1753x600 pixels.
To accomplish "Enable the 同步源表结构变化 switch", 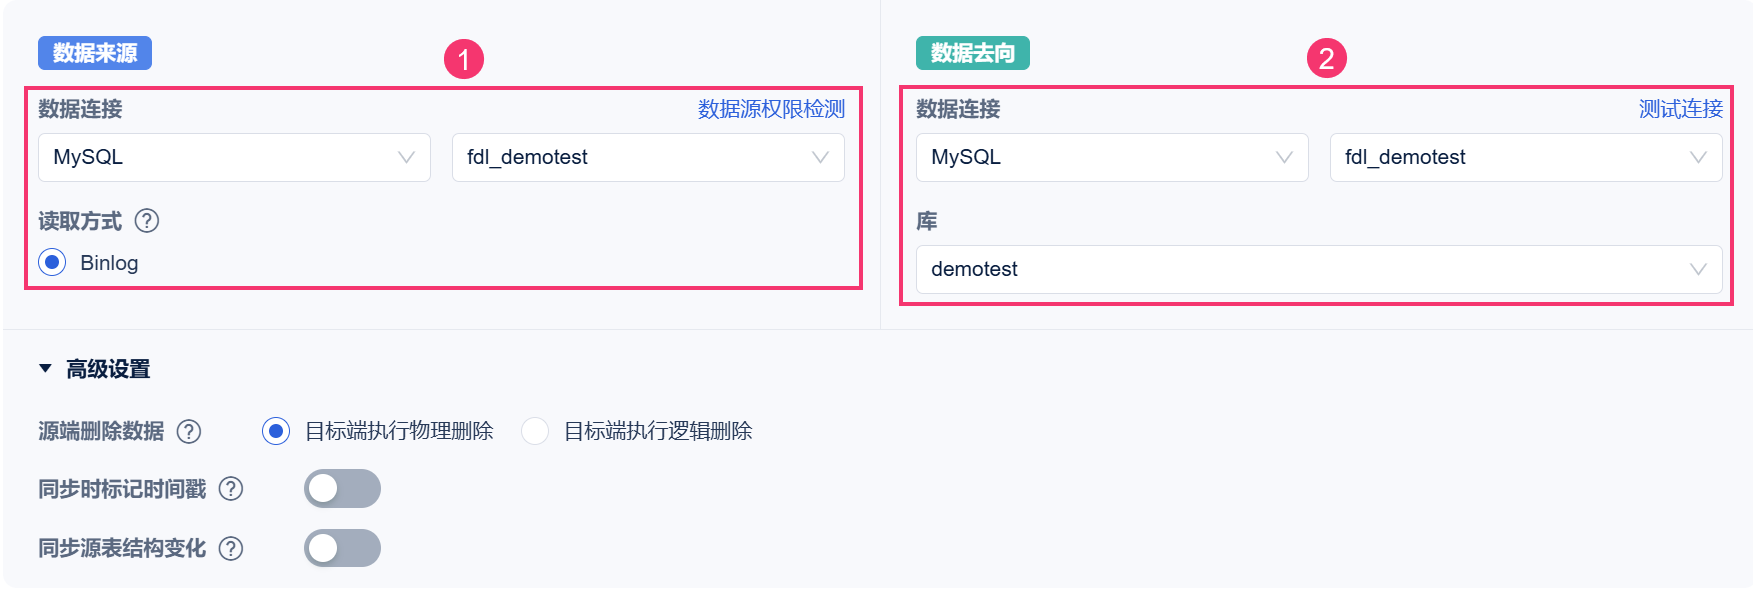I will click(x=342, y=548).
